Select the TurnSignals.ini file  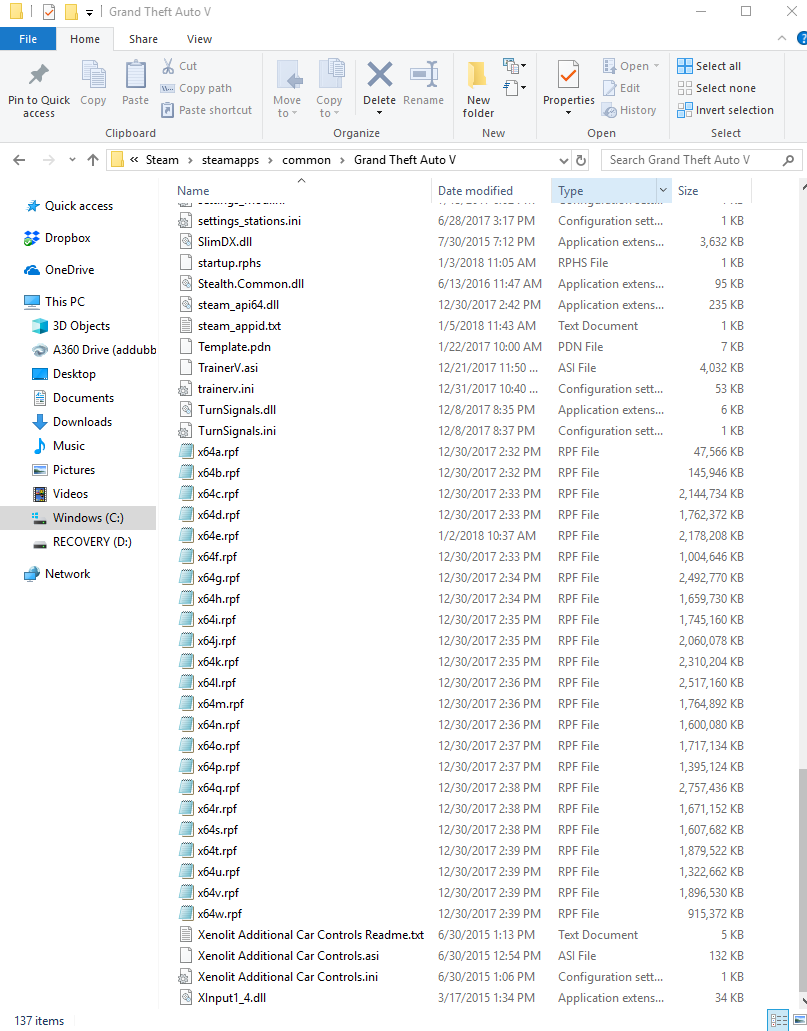click(237, 431)
